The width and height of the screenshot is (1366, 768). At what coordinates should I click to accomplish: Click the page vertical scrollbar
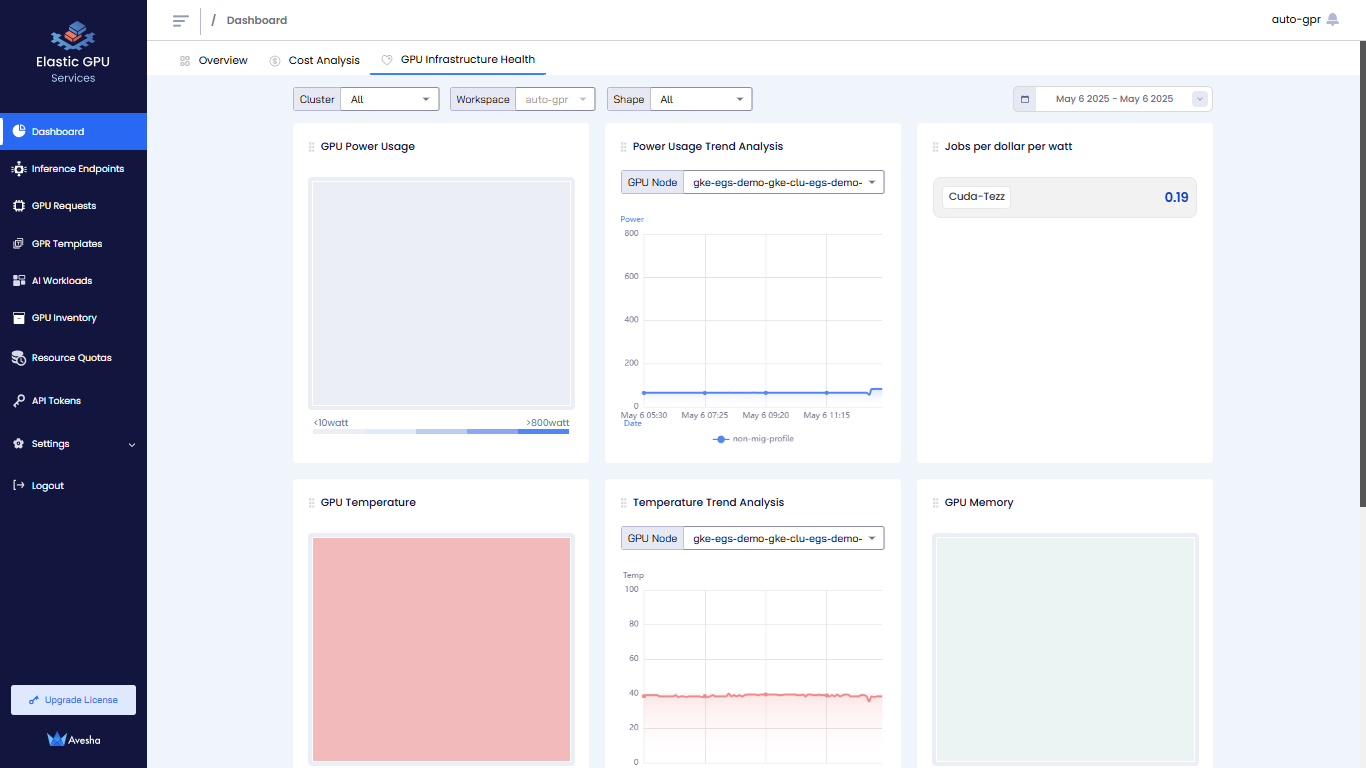[1361, 272]
